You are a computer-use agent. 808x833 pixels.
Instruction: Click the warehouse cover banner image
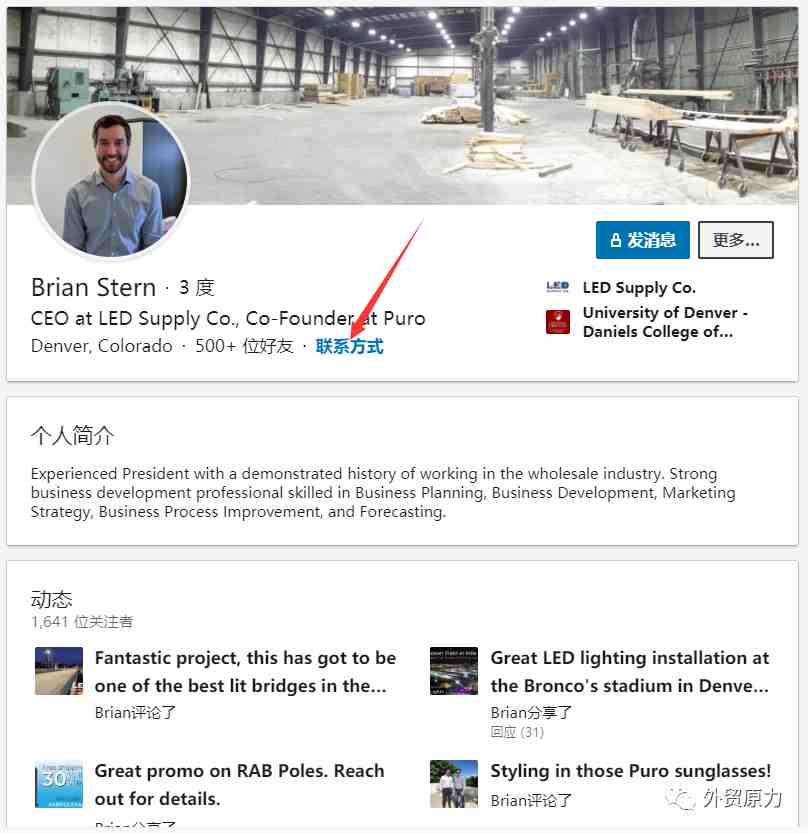[402, 105]
